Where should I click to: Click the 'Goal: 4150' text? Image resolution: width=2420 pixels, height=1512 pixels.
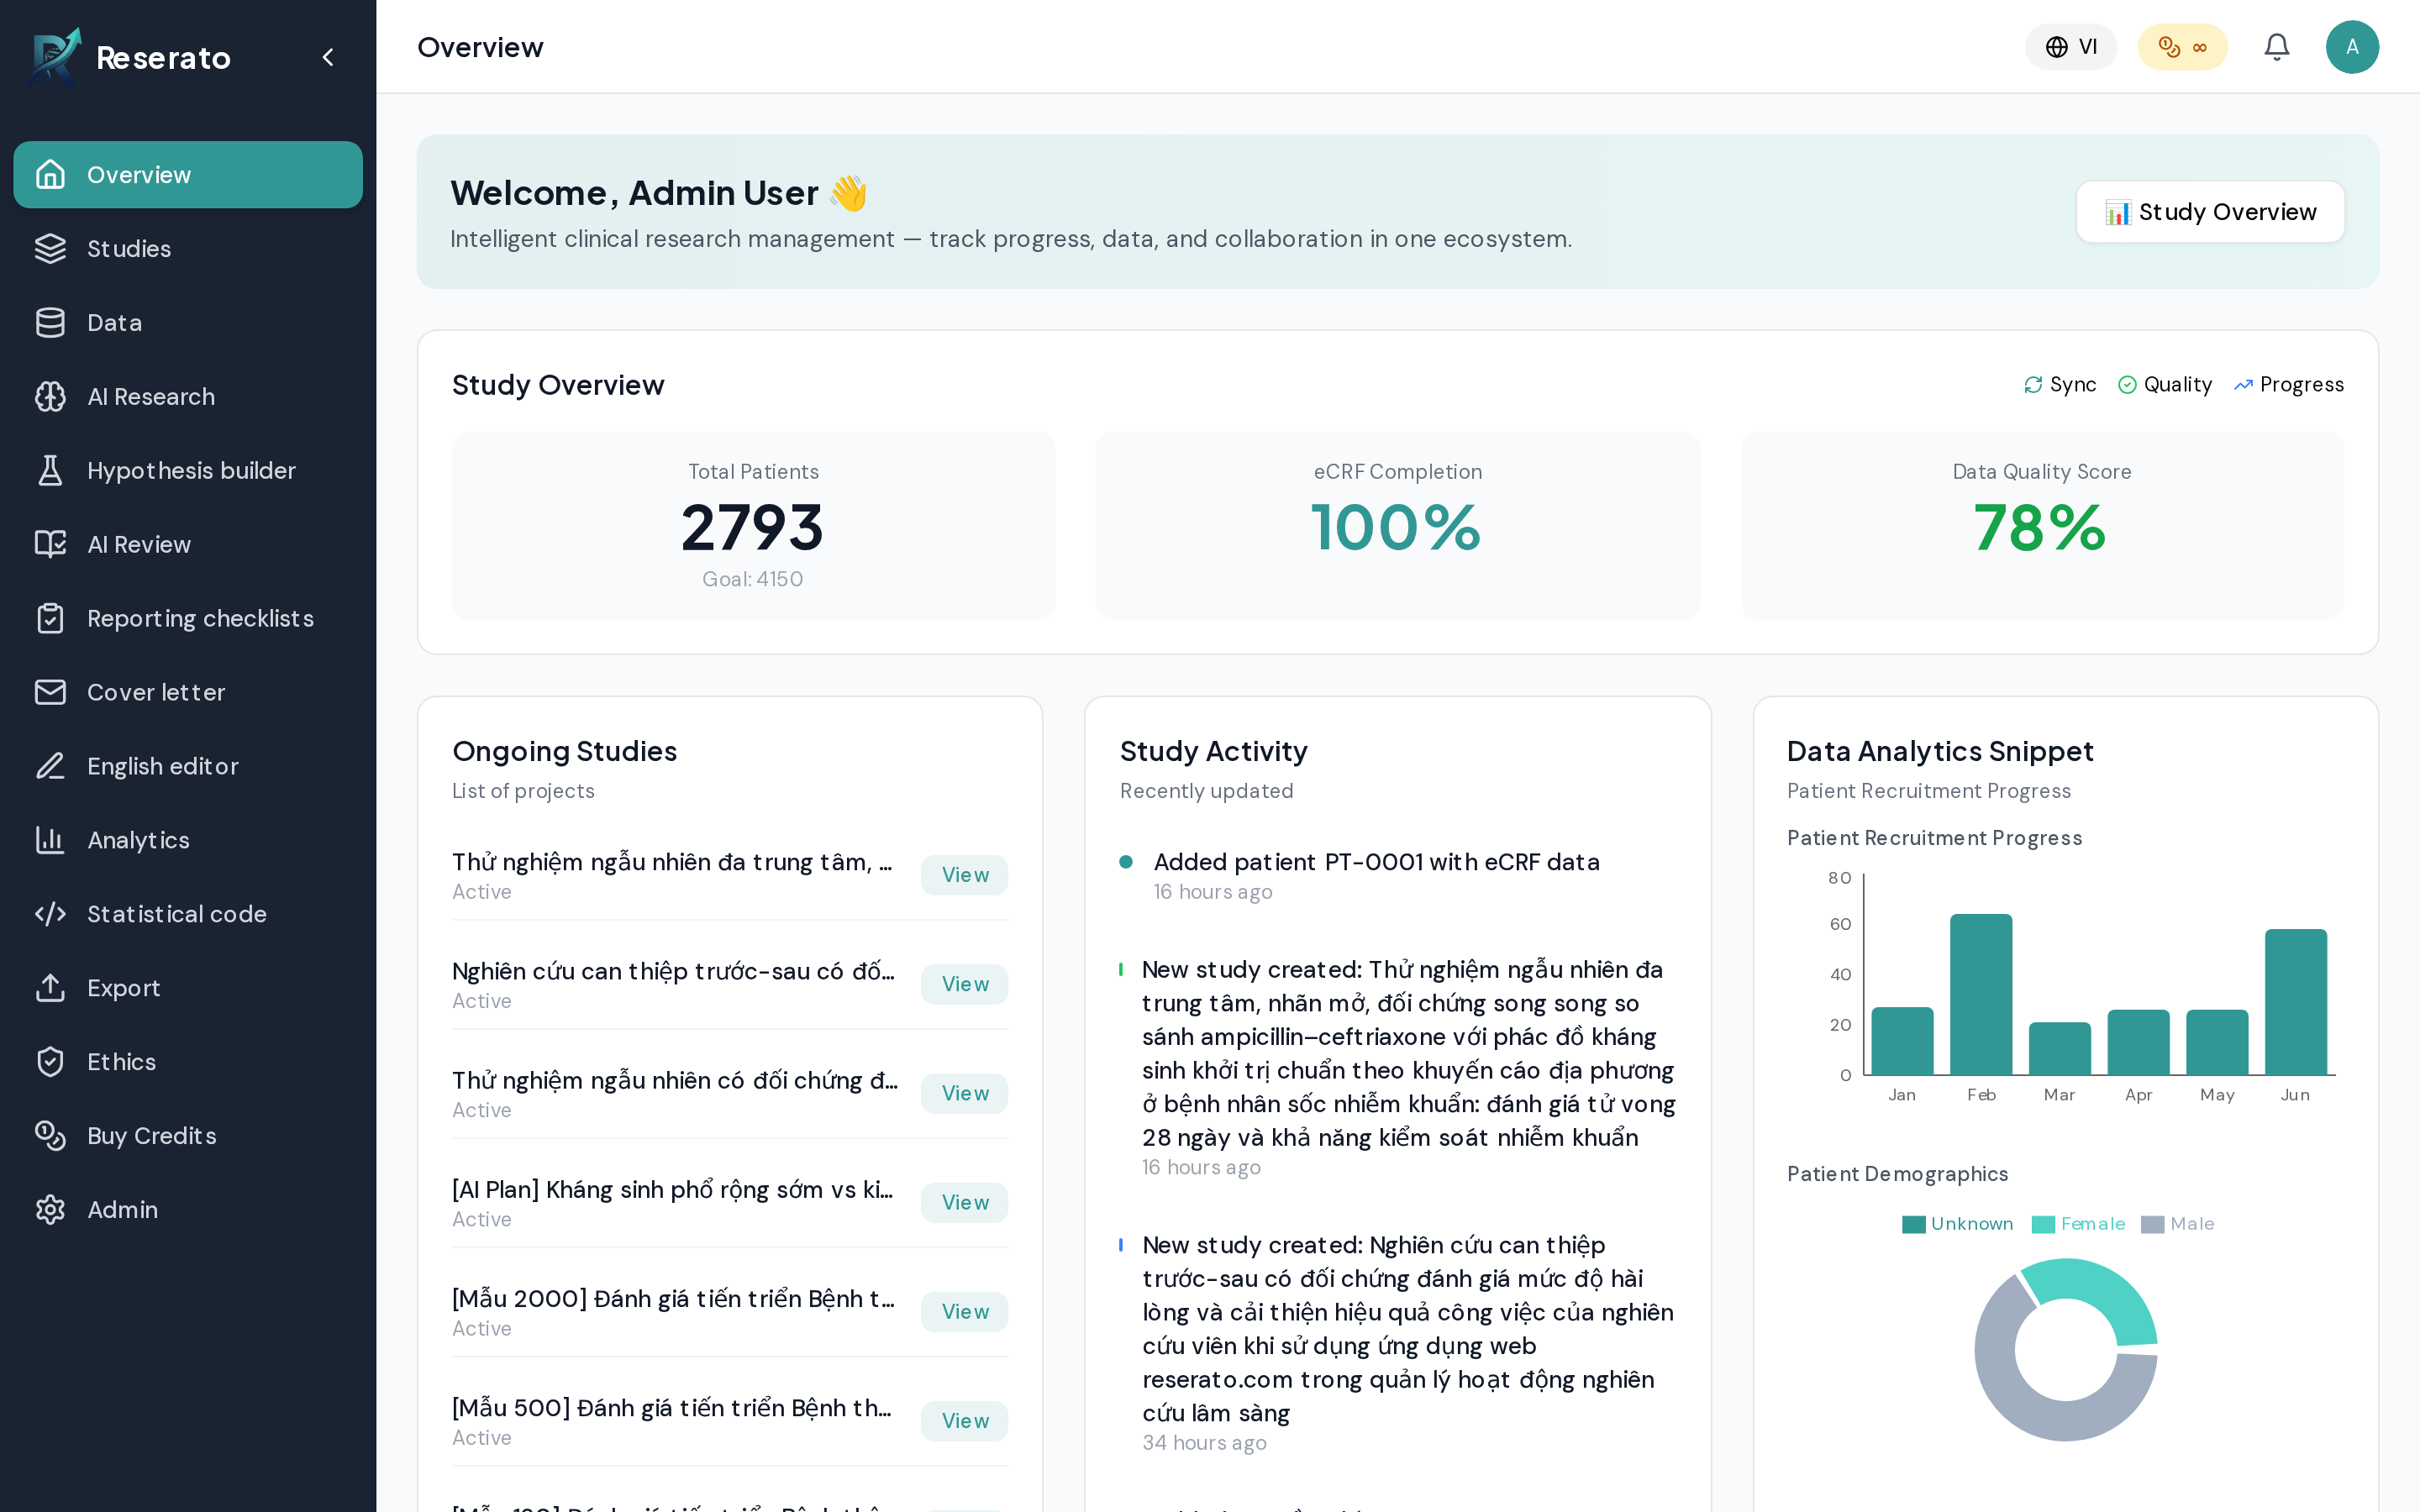[x=753, y=579]
